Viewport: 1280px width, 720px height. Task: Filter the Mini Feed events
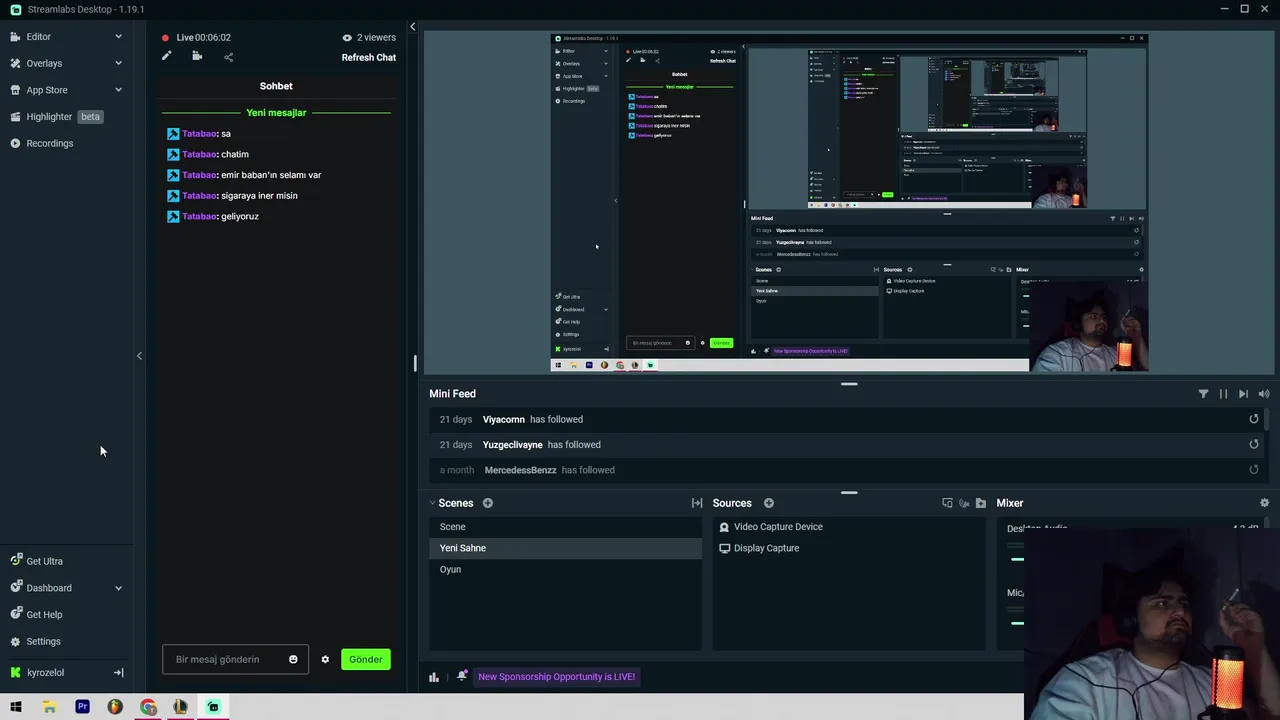click(x=1203, y=394)
